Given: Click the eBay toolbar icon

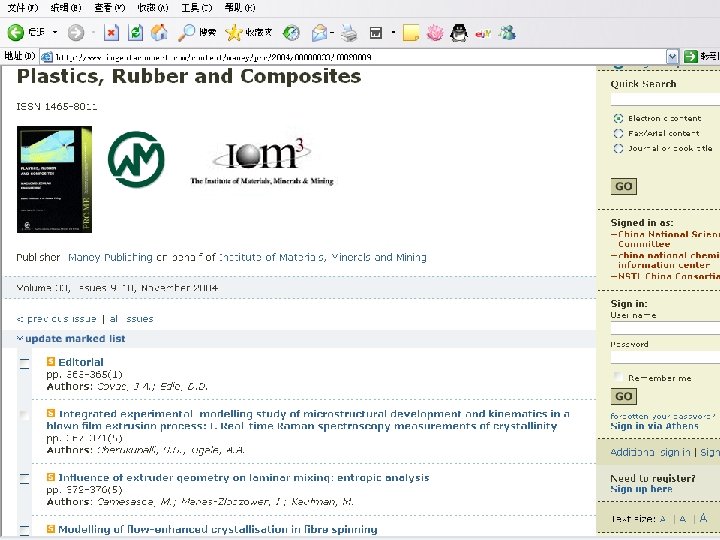Looking at the screenshot, I should pos(483,33).
